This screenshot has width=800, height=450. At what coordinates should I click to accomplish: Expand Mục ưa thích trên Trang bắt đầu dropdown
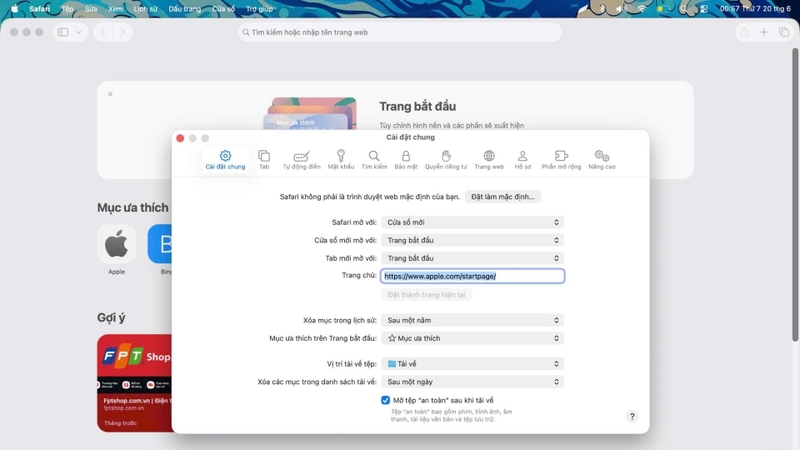point(472,338)
